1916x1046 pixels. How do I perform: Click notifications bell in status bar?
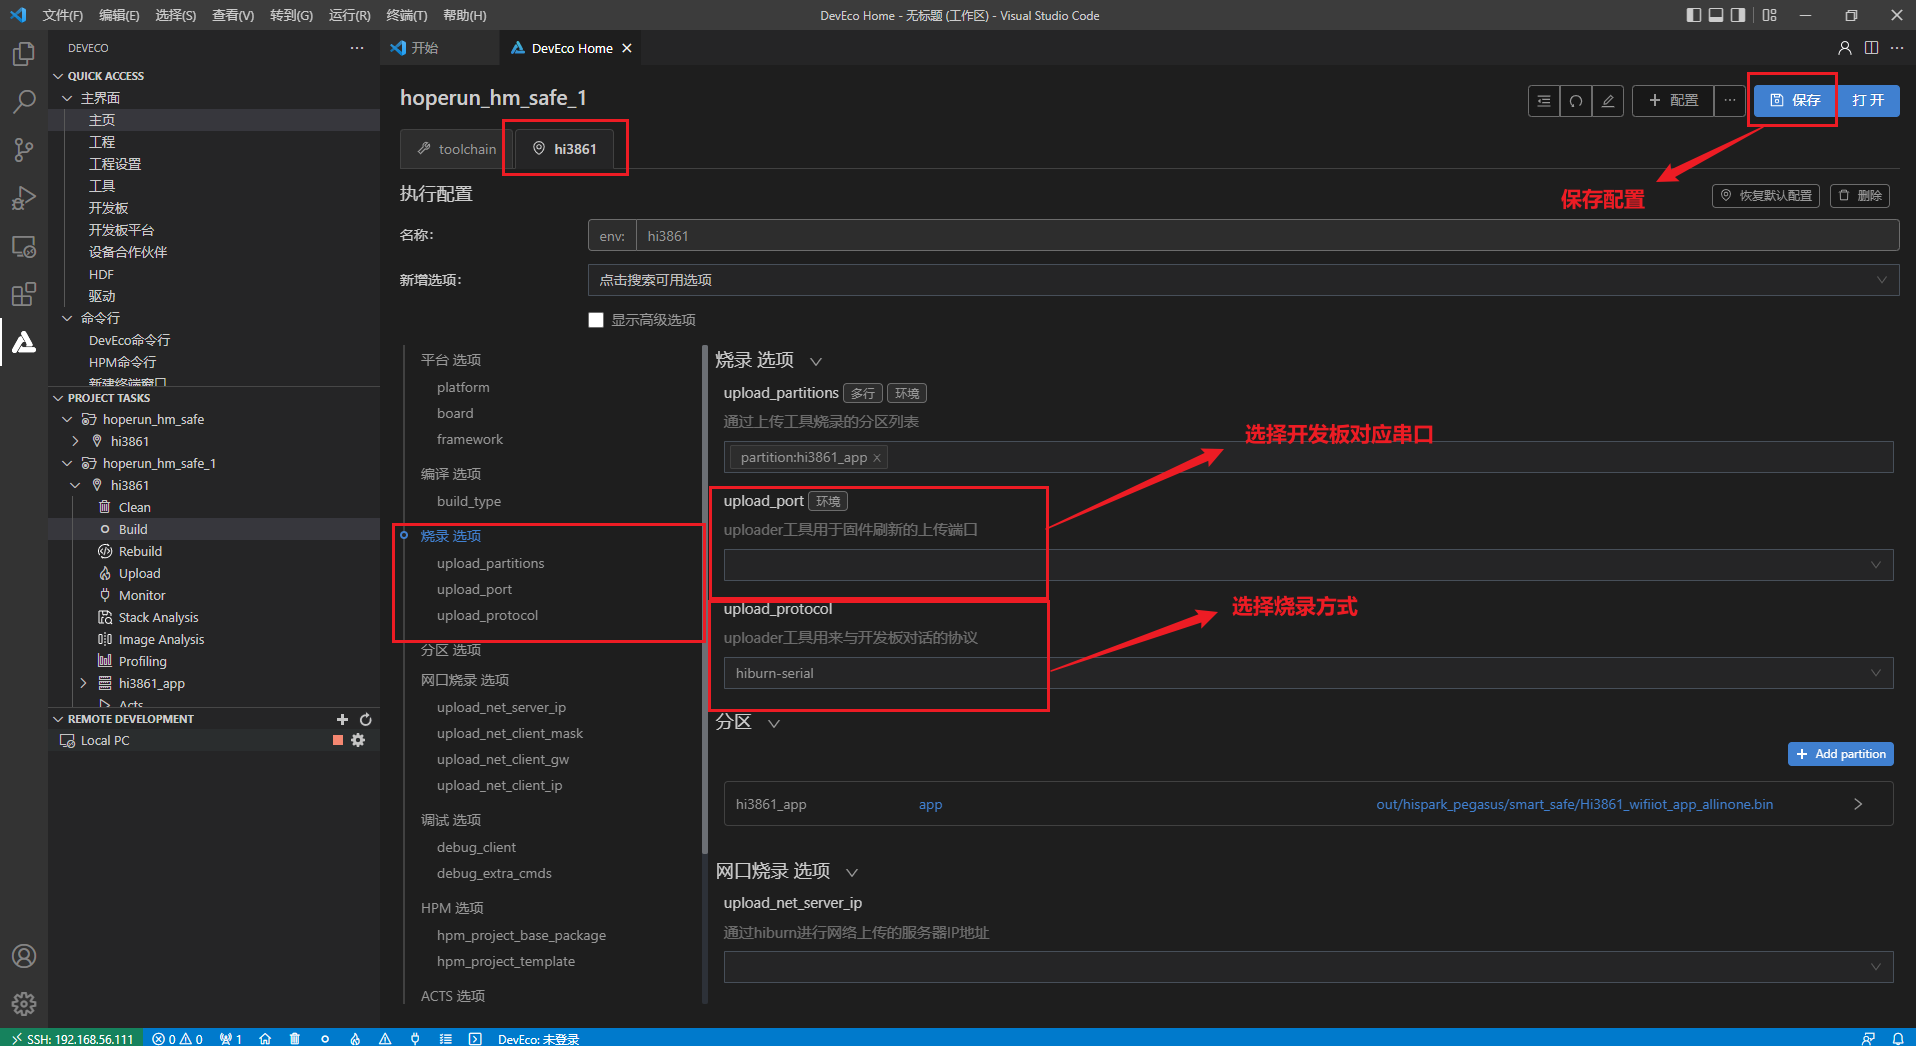(1897, 1038)
